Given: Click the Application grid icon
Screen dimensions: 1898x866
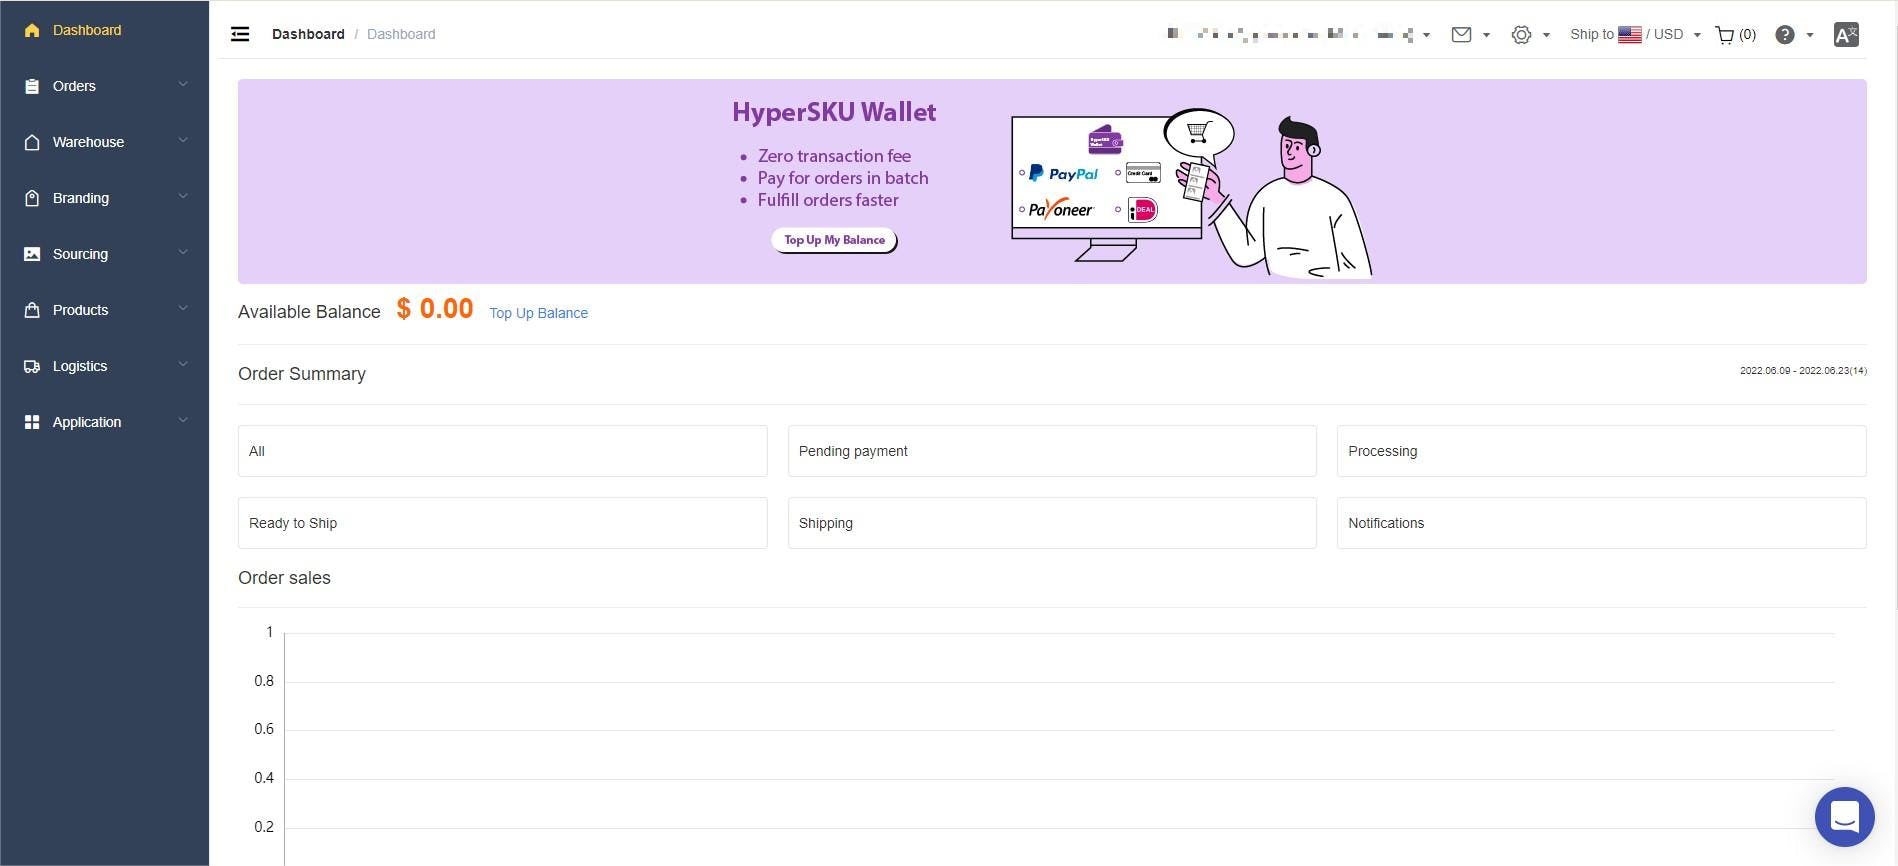Looking at the screenshot, I should point(32,422).
